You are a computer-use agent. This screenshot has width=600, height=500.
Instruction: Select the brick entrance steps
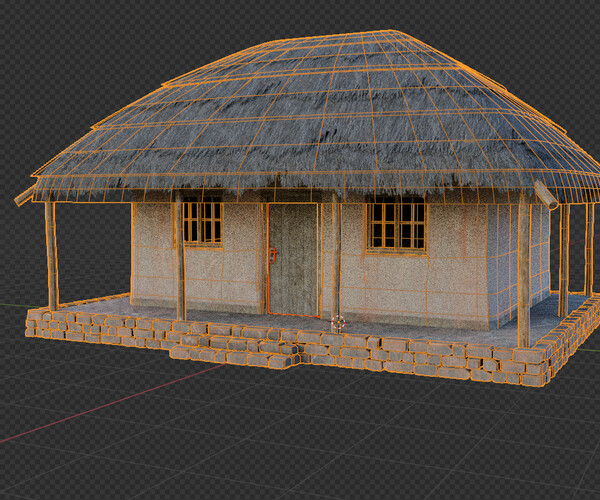point(236,353)
